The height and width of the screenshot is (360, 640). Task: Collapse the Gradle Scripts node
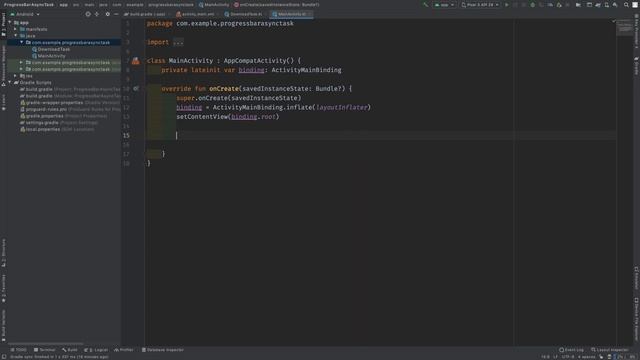(x=10, y=82)
